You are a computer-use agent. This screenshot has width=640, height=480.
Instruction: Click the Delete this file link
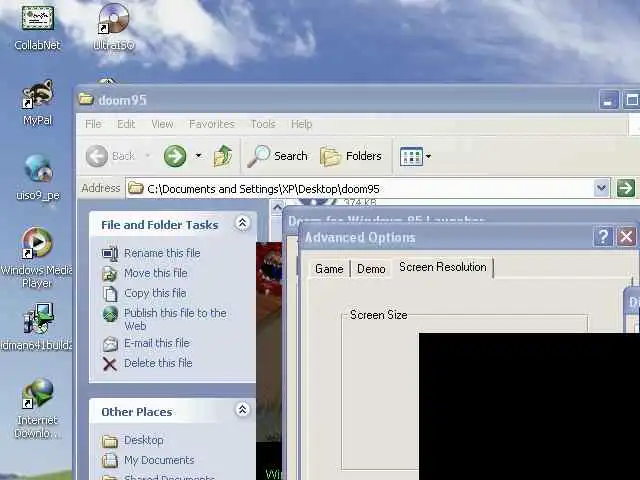tap(158, 363)
